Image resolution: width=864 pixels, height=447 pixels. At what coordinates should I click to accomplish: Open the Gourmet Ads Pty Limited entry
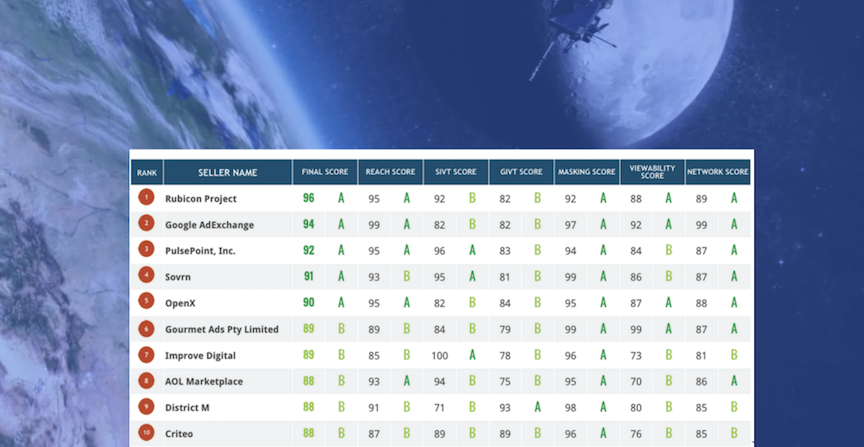pos(222,330)
